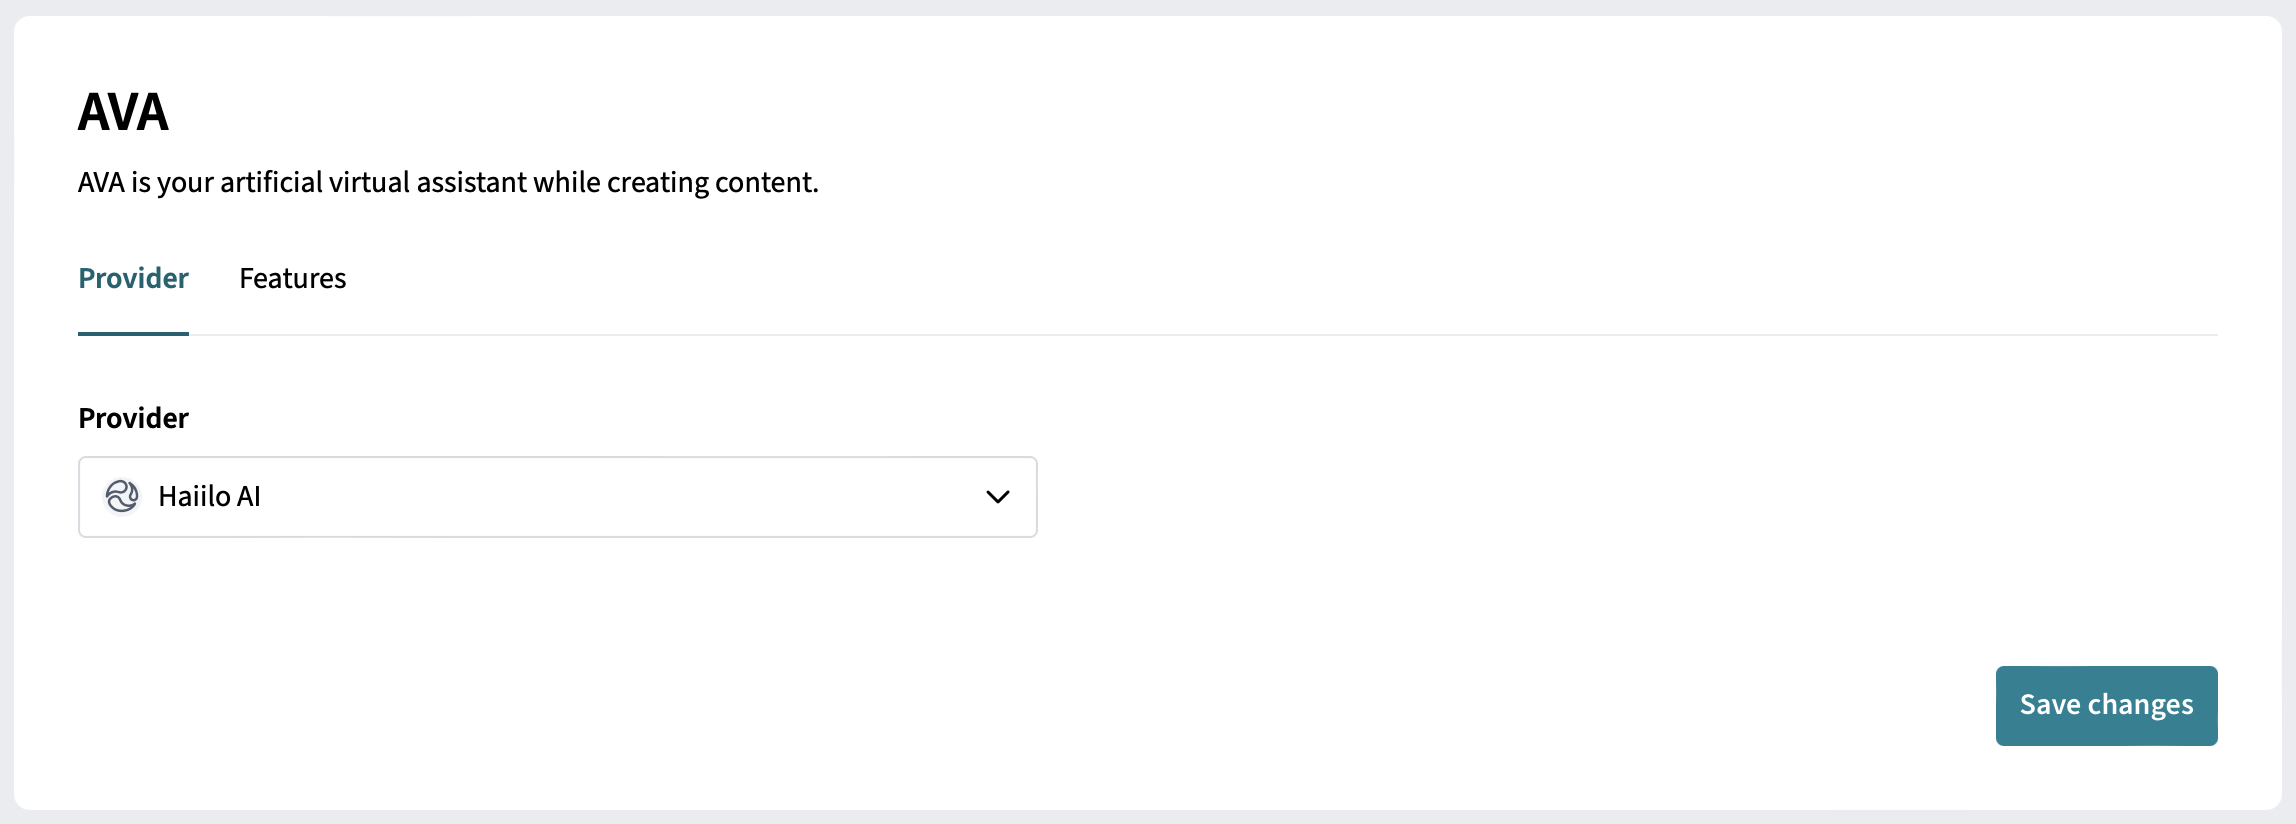The height and width of the screenshot is (824, 2296).
Task: Expand the Haiilo AI provider selection
Action: tap(557, 497)
